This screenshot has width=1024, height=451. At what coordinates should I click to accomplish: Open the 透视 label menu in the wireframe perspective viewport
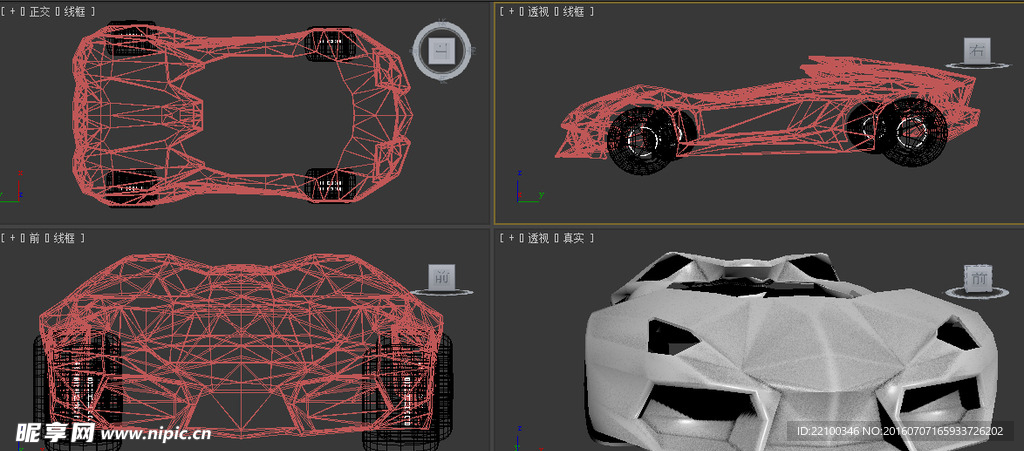point(539,12)
